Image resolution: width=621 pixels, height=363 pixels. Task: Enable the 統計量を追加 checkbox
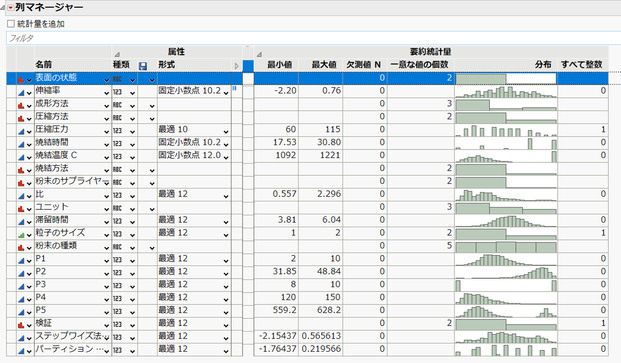pos(11,24)
